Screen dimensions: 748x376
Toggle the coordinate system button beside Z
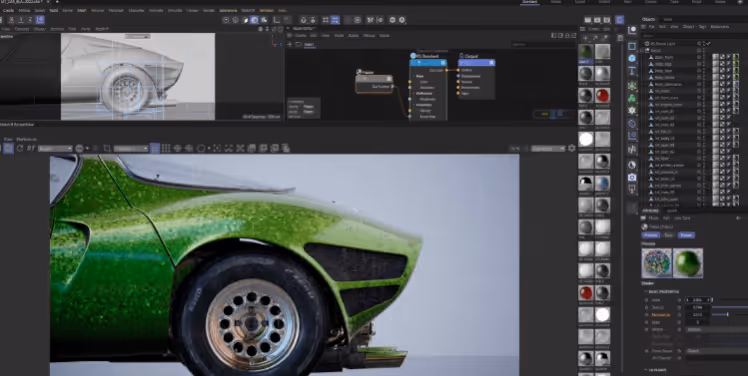pyautogui.click(x=40, y=20)
